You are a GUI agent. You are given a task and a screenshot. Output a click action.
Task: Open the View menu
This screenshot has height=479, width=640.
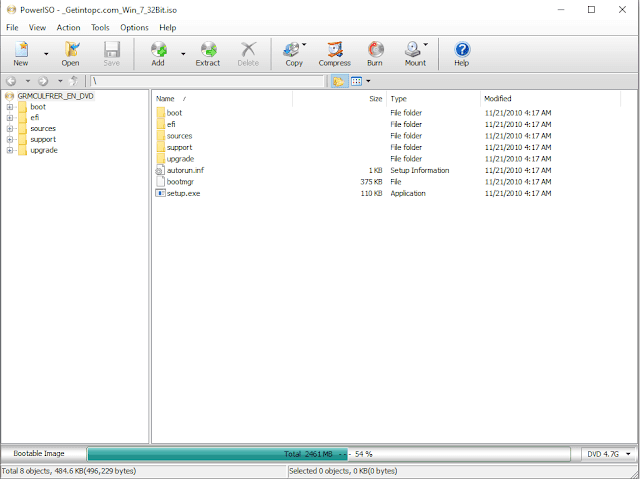point(37,28)
